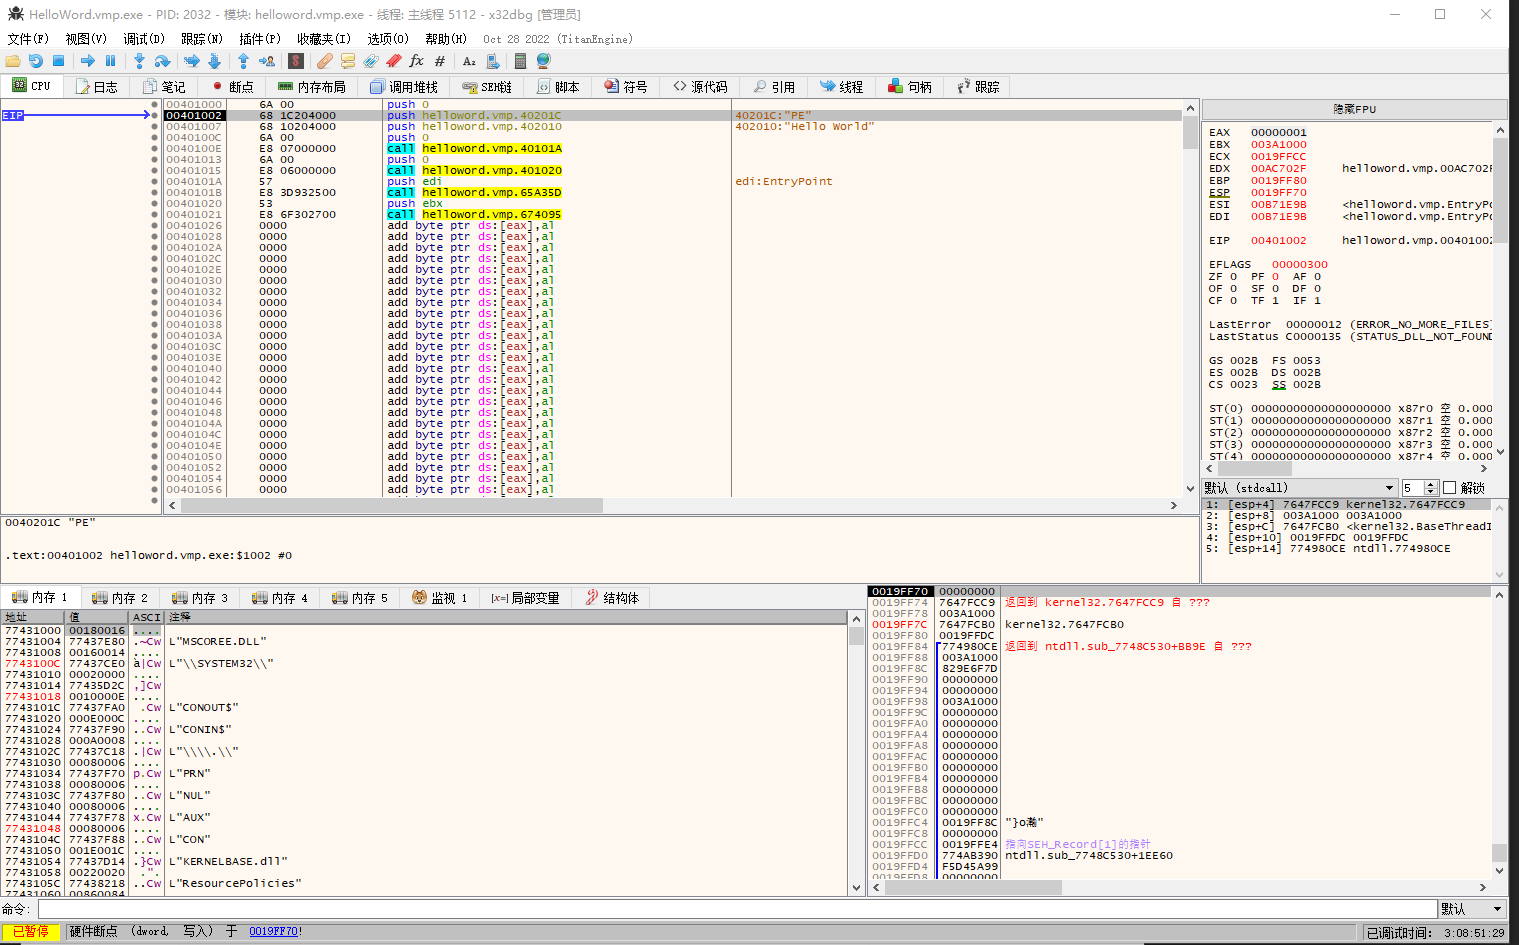Show bookmarks with the red bookmark icon
The height and width of the screenshot is (945, 1519).
[394, 61]
